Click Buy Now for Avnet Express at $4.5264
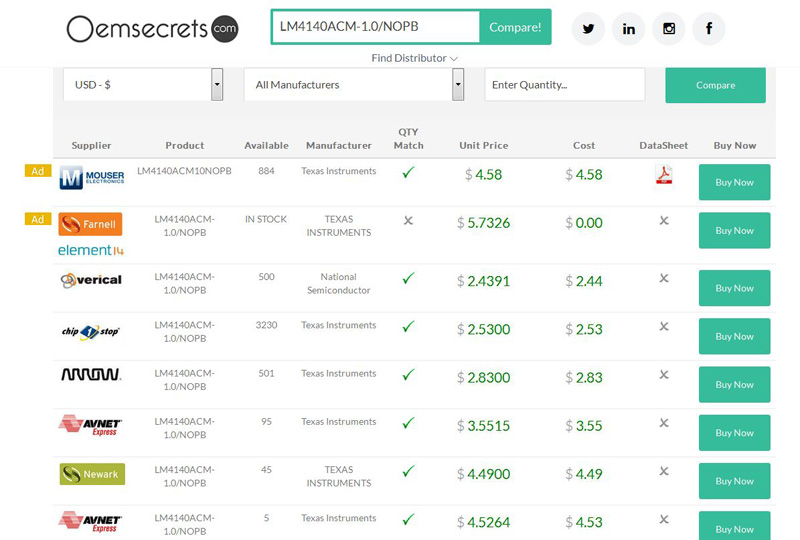This screenshot has width=800, height=540. (734, 526)
